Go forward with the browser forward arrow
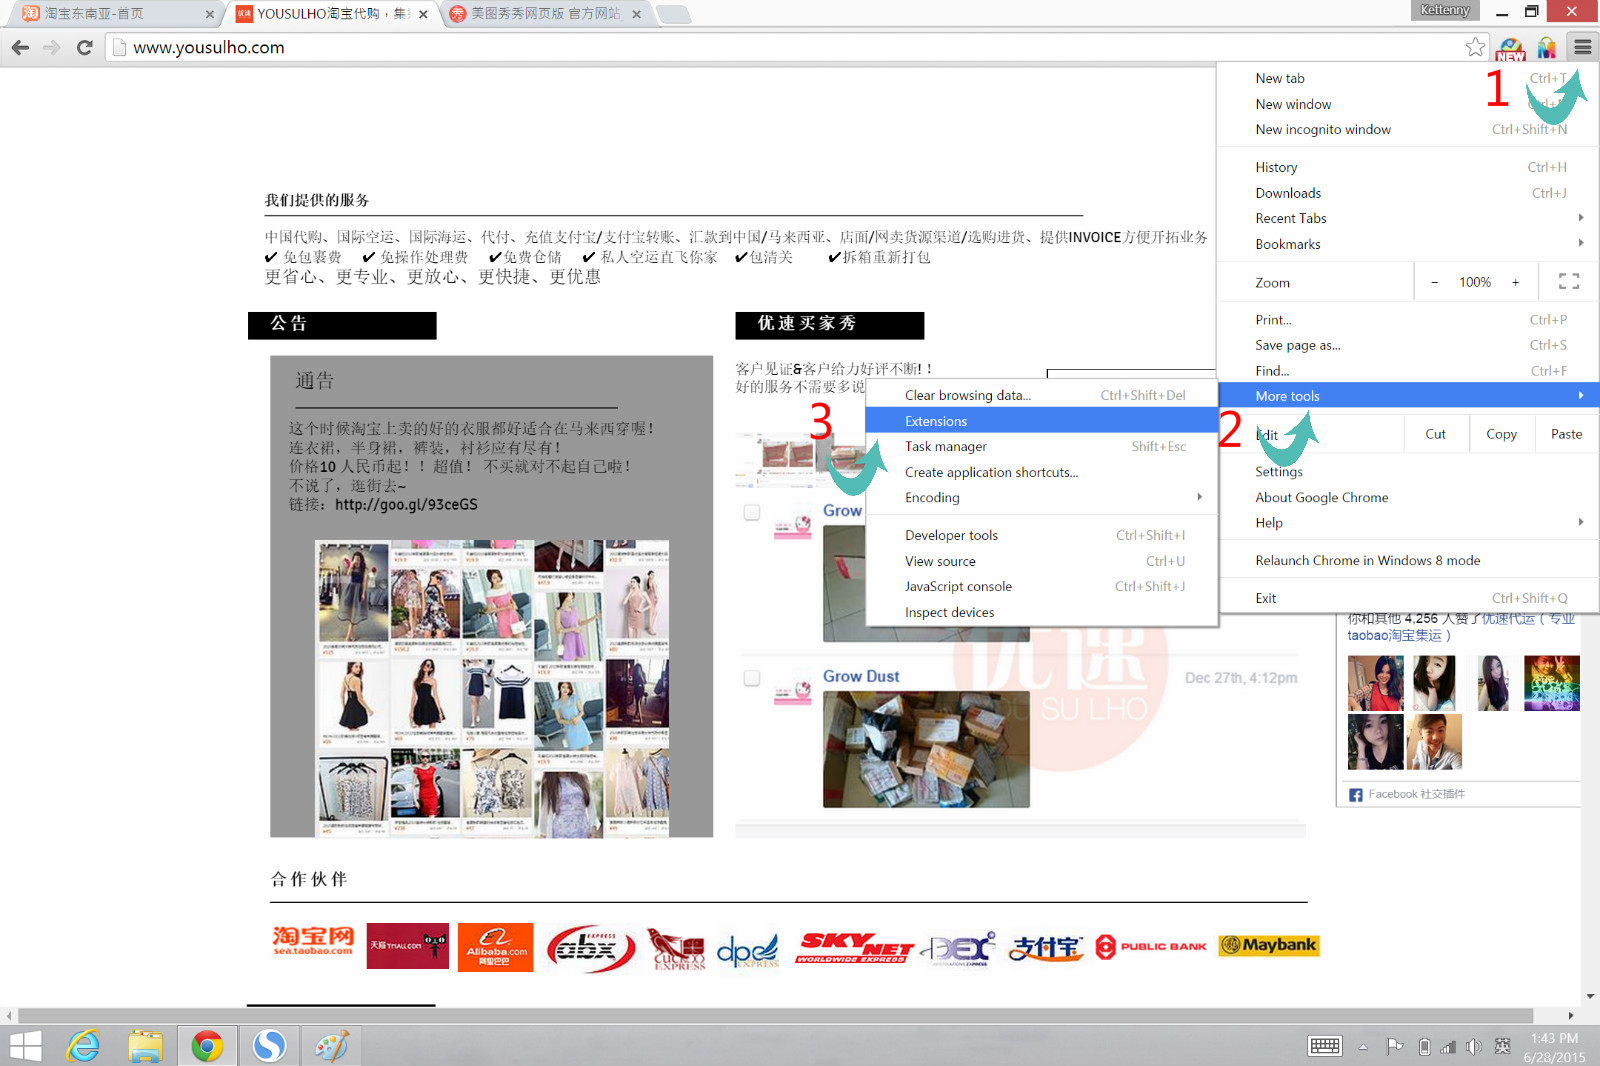 (52, 47)
